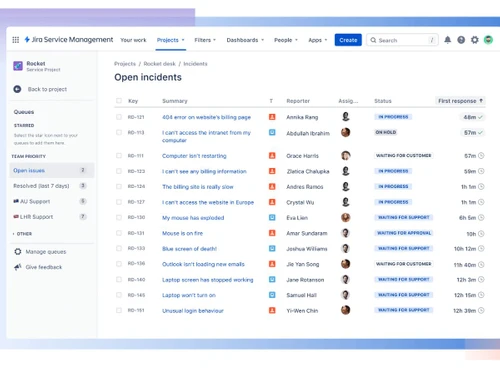Select Resolved (last 7 days) queue

tap(52, 186)
